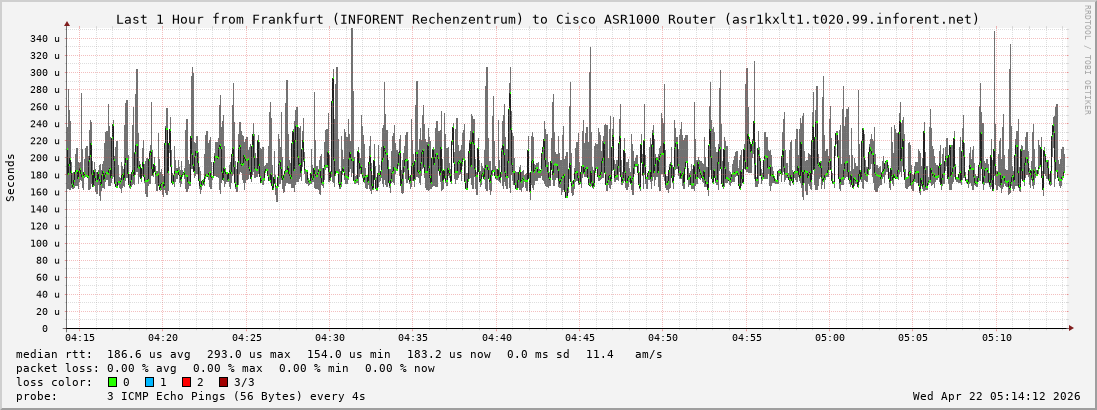This screenshot has height=410, width=1097.
Task: Click the blue loss color swatch for 1
Action: (x=149, y=382)
